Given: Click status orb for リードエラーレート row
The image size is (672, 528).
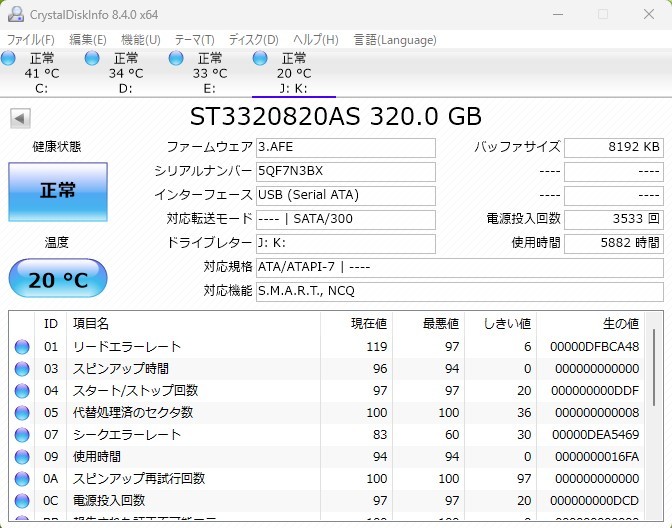Looking at the screenshot, I should click(x=22, y=347).
